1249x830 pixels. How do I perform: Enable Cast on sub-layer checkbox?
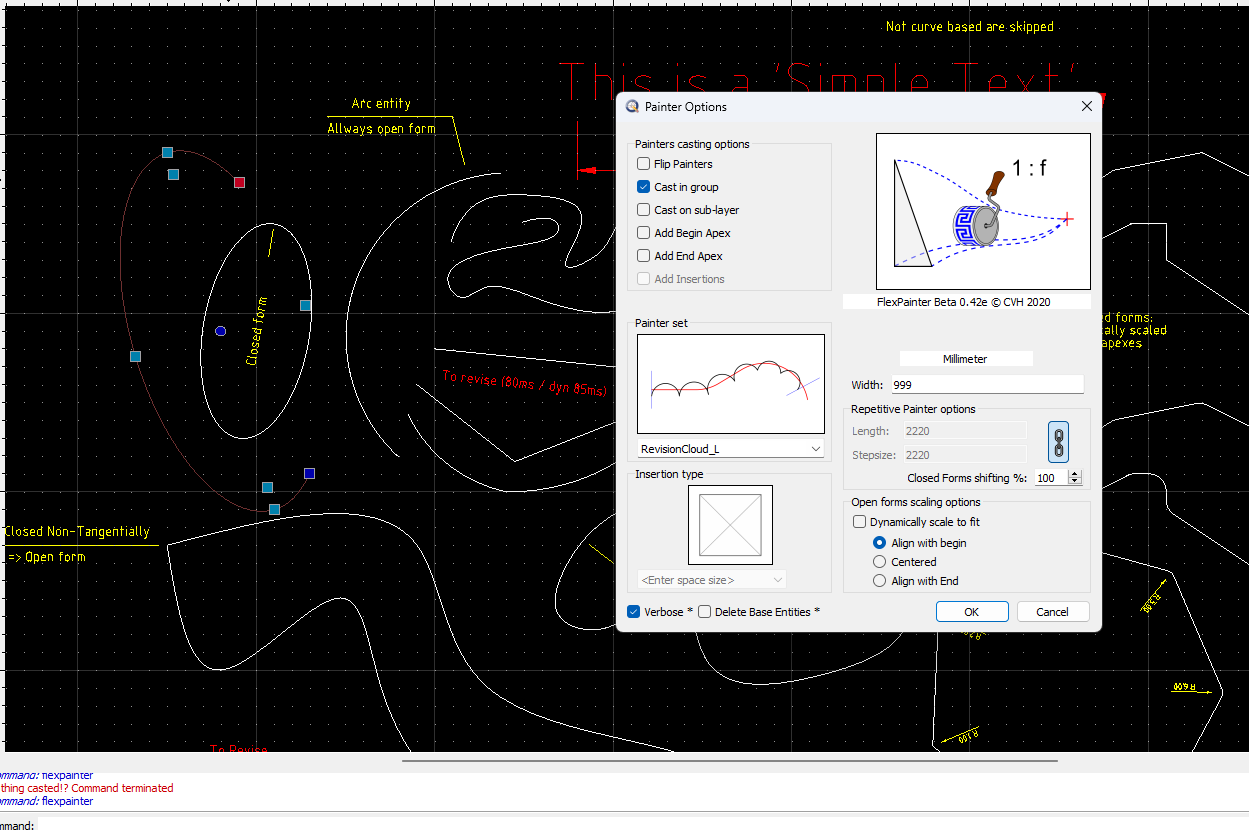pyautogui.click(x=644, y=210)
